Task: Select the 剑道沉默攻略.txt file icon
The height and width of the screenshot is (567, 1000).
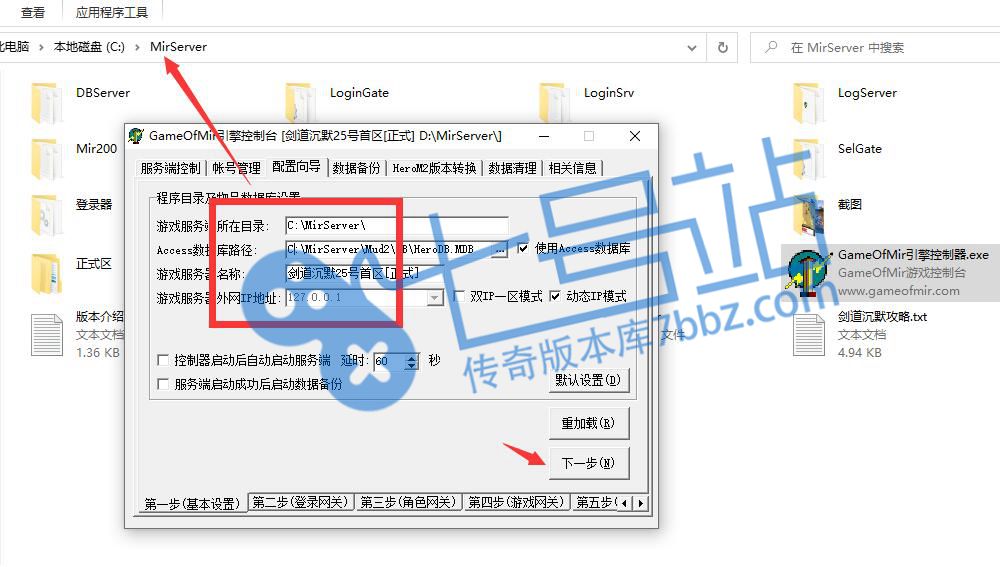Action: pyautogui.click(x=809, y=335)
